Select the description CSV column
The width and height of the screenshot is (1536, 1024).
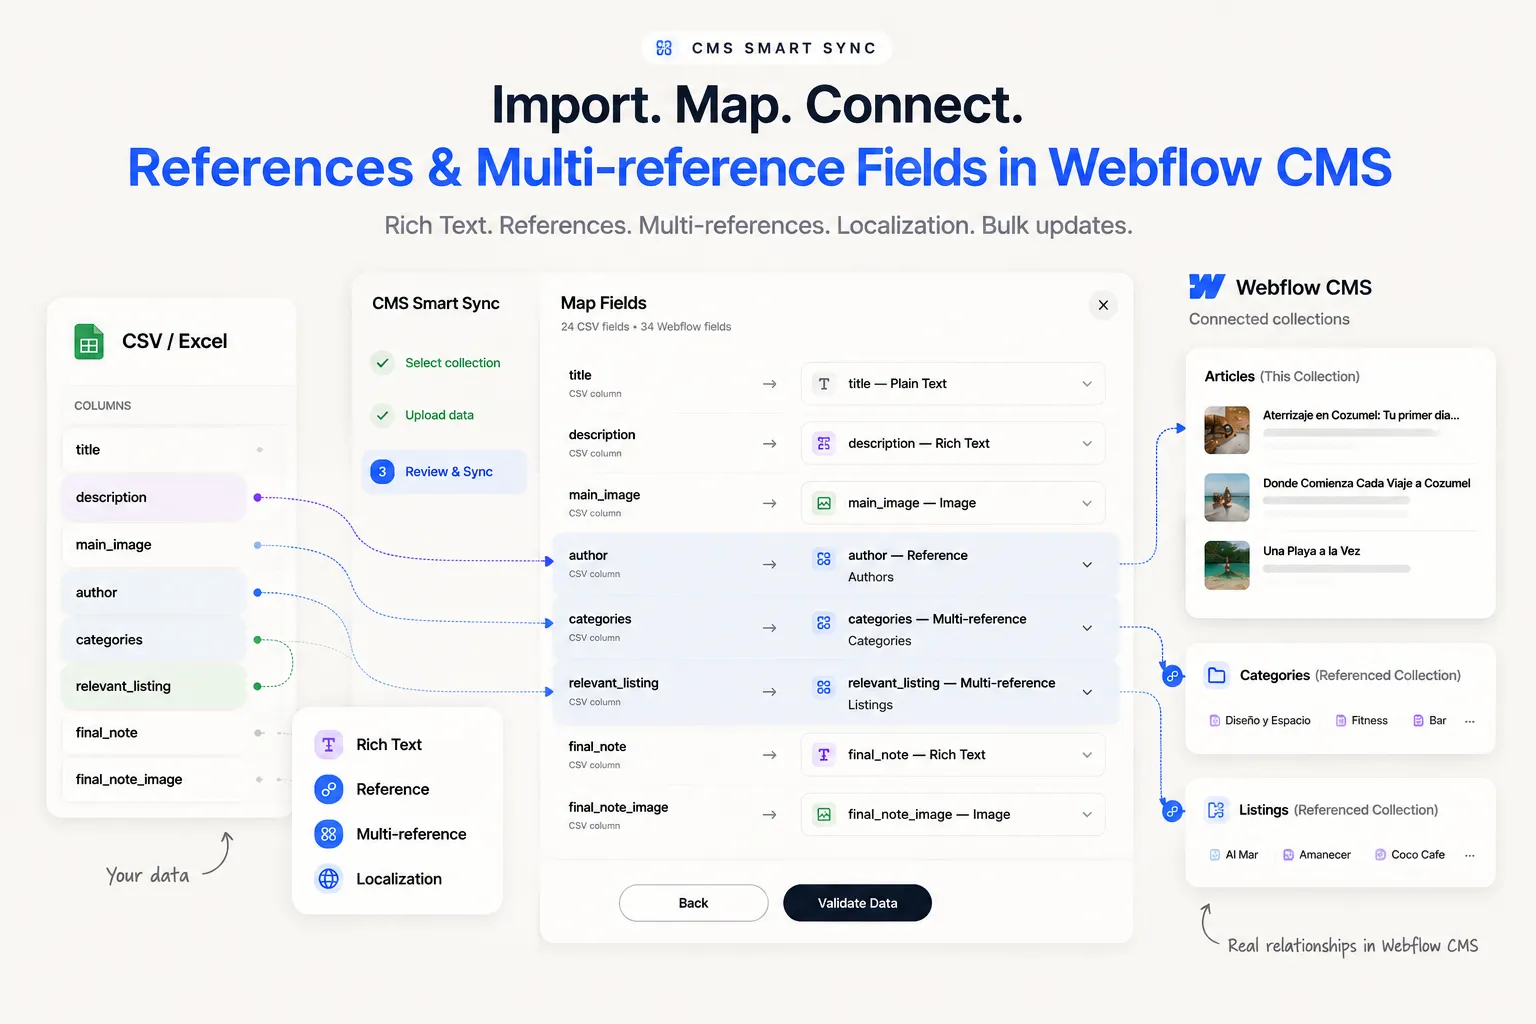tap(154, 497)
